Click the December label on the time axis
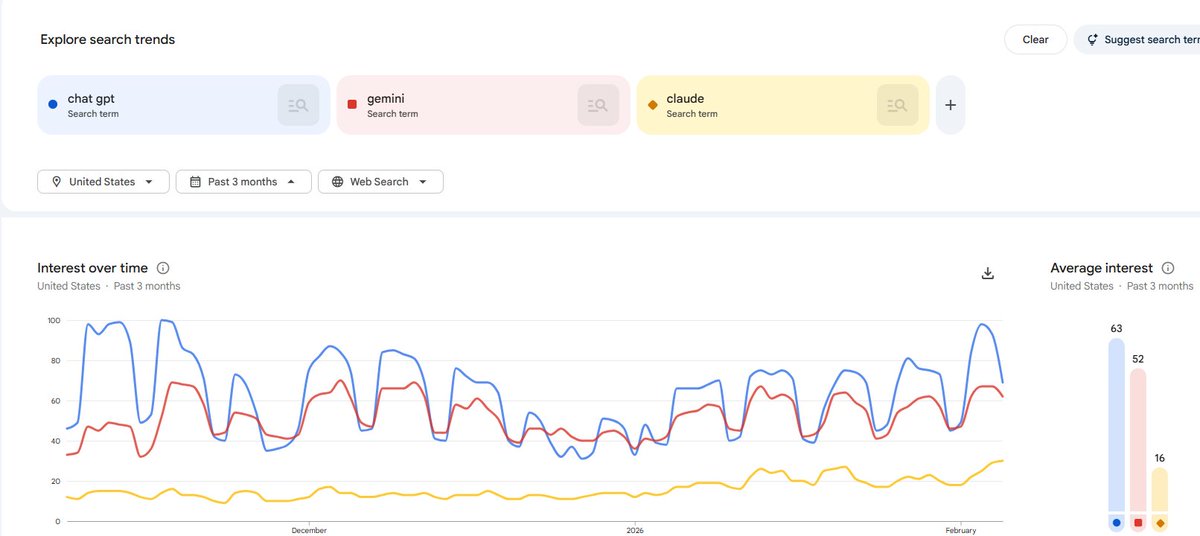Image resolution: width=1200 pixels, height=536 pixels. (310, 530)
